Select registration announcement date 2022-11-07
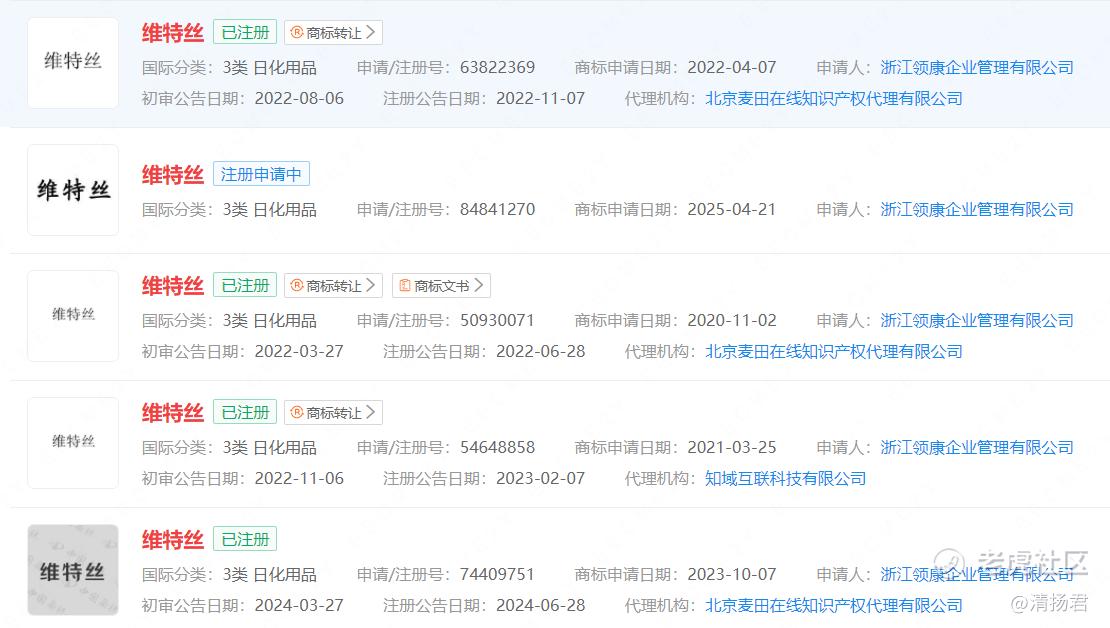Viewport: 1110px width, 628px height. [541, 99]
